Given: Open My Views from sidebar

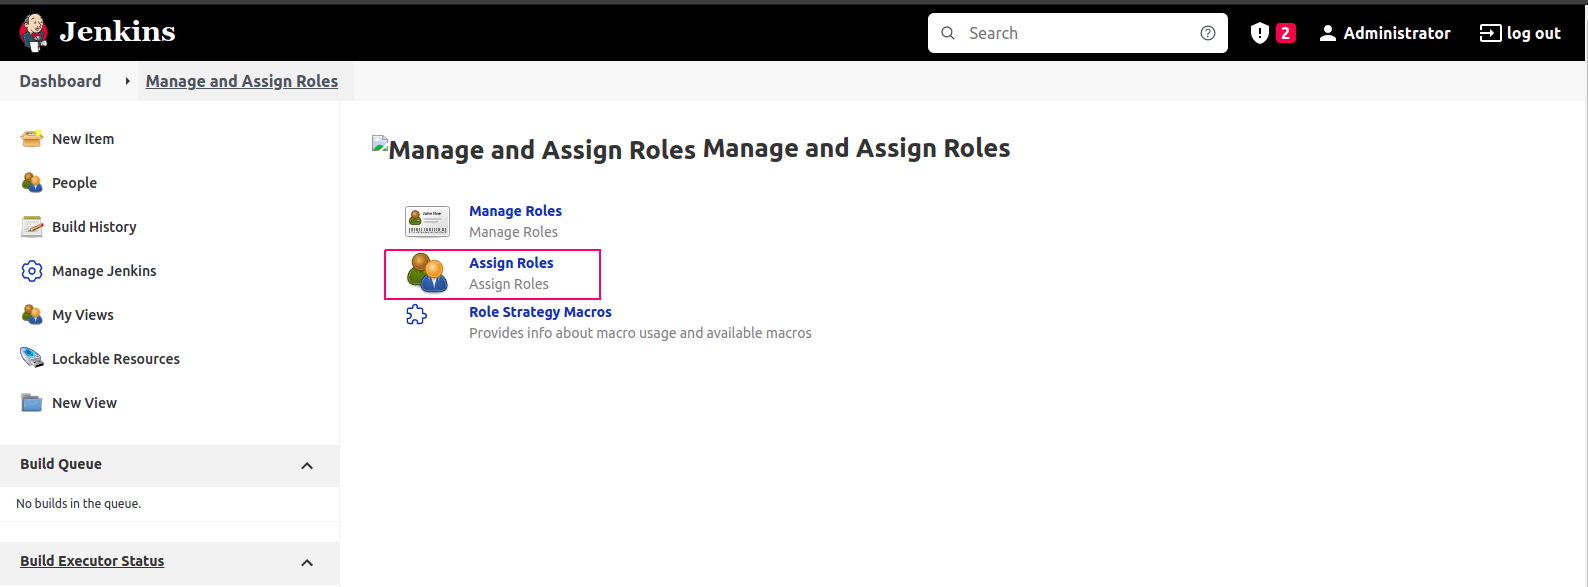Looking at the screenshot, I should point(83,315).
